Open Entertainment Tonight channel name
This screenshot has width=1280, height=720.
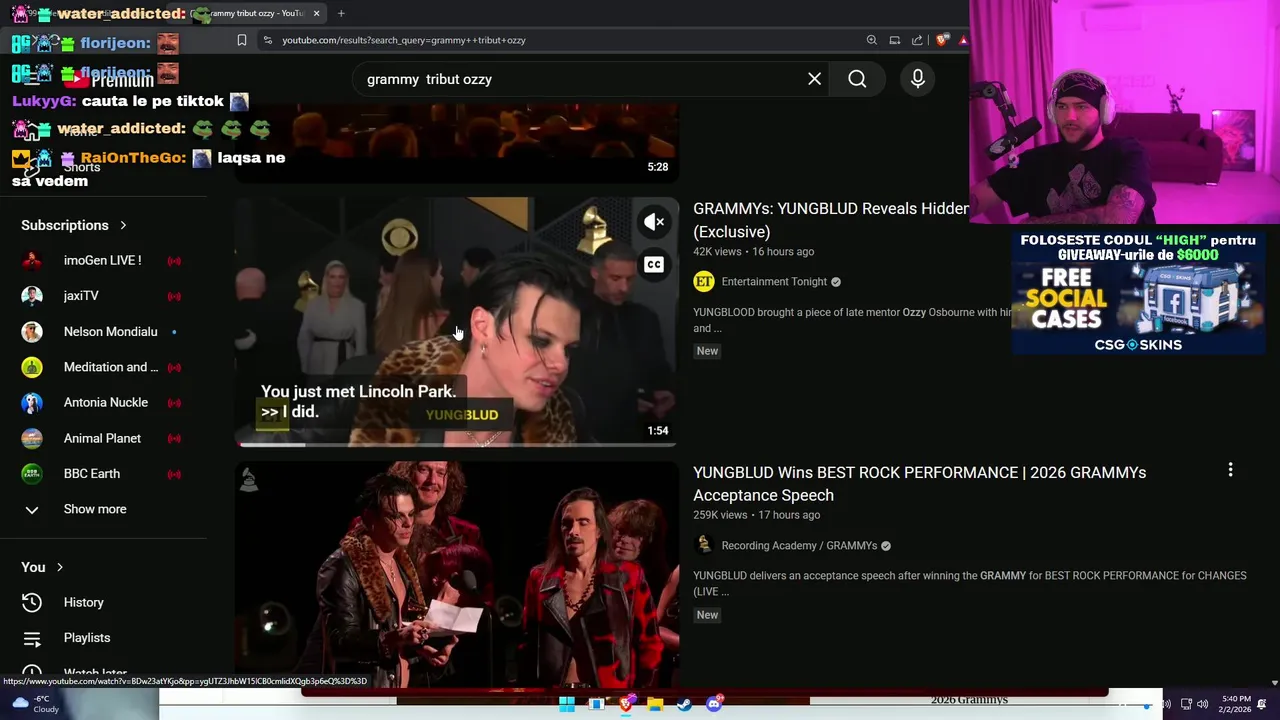774,282
